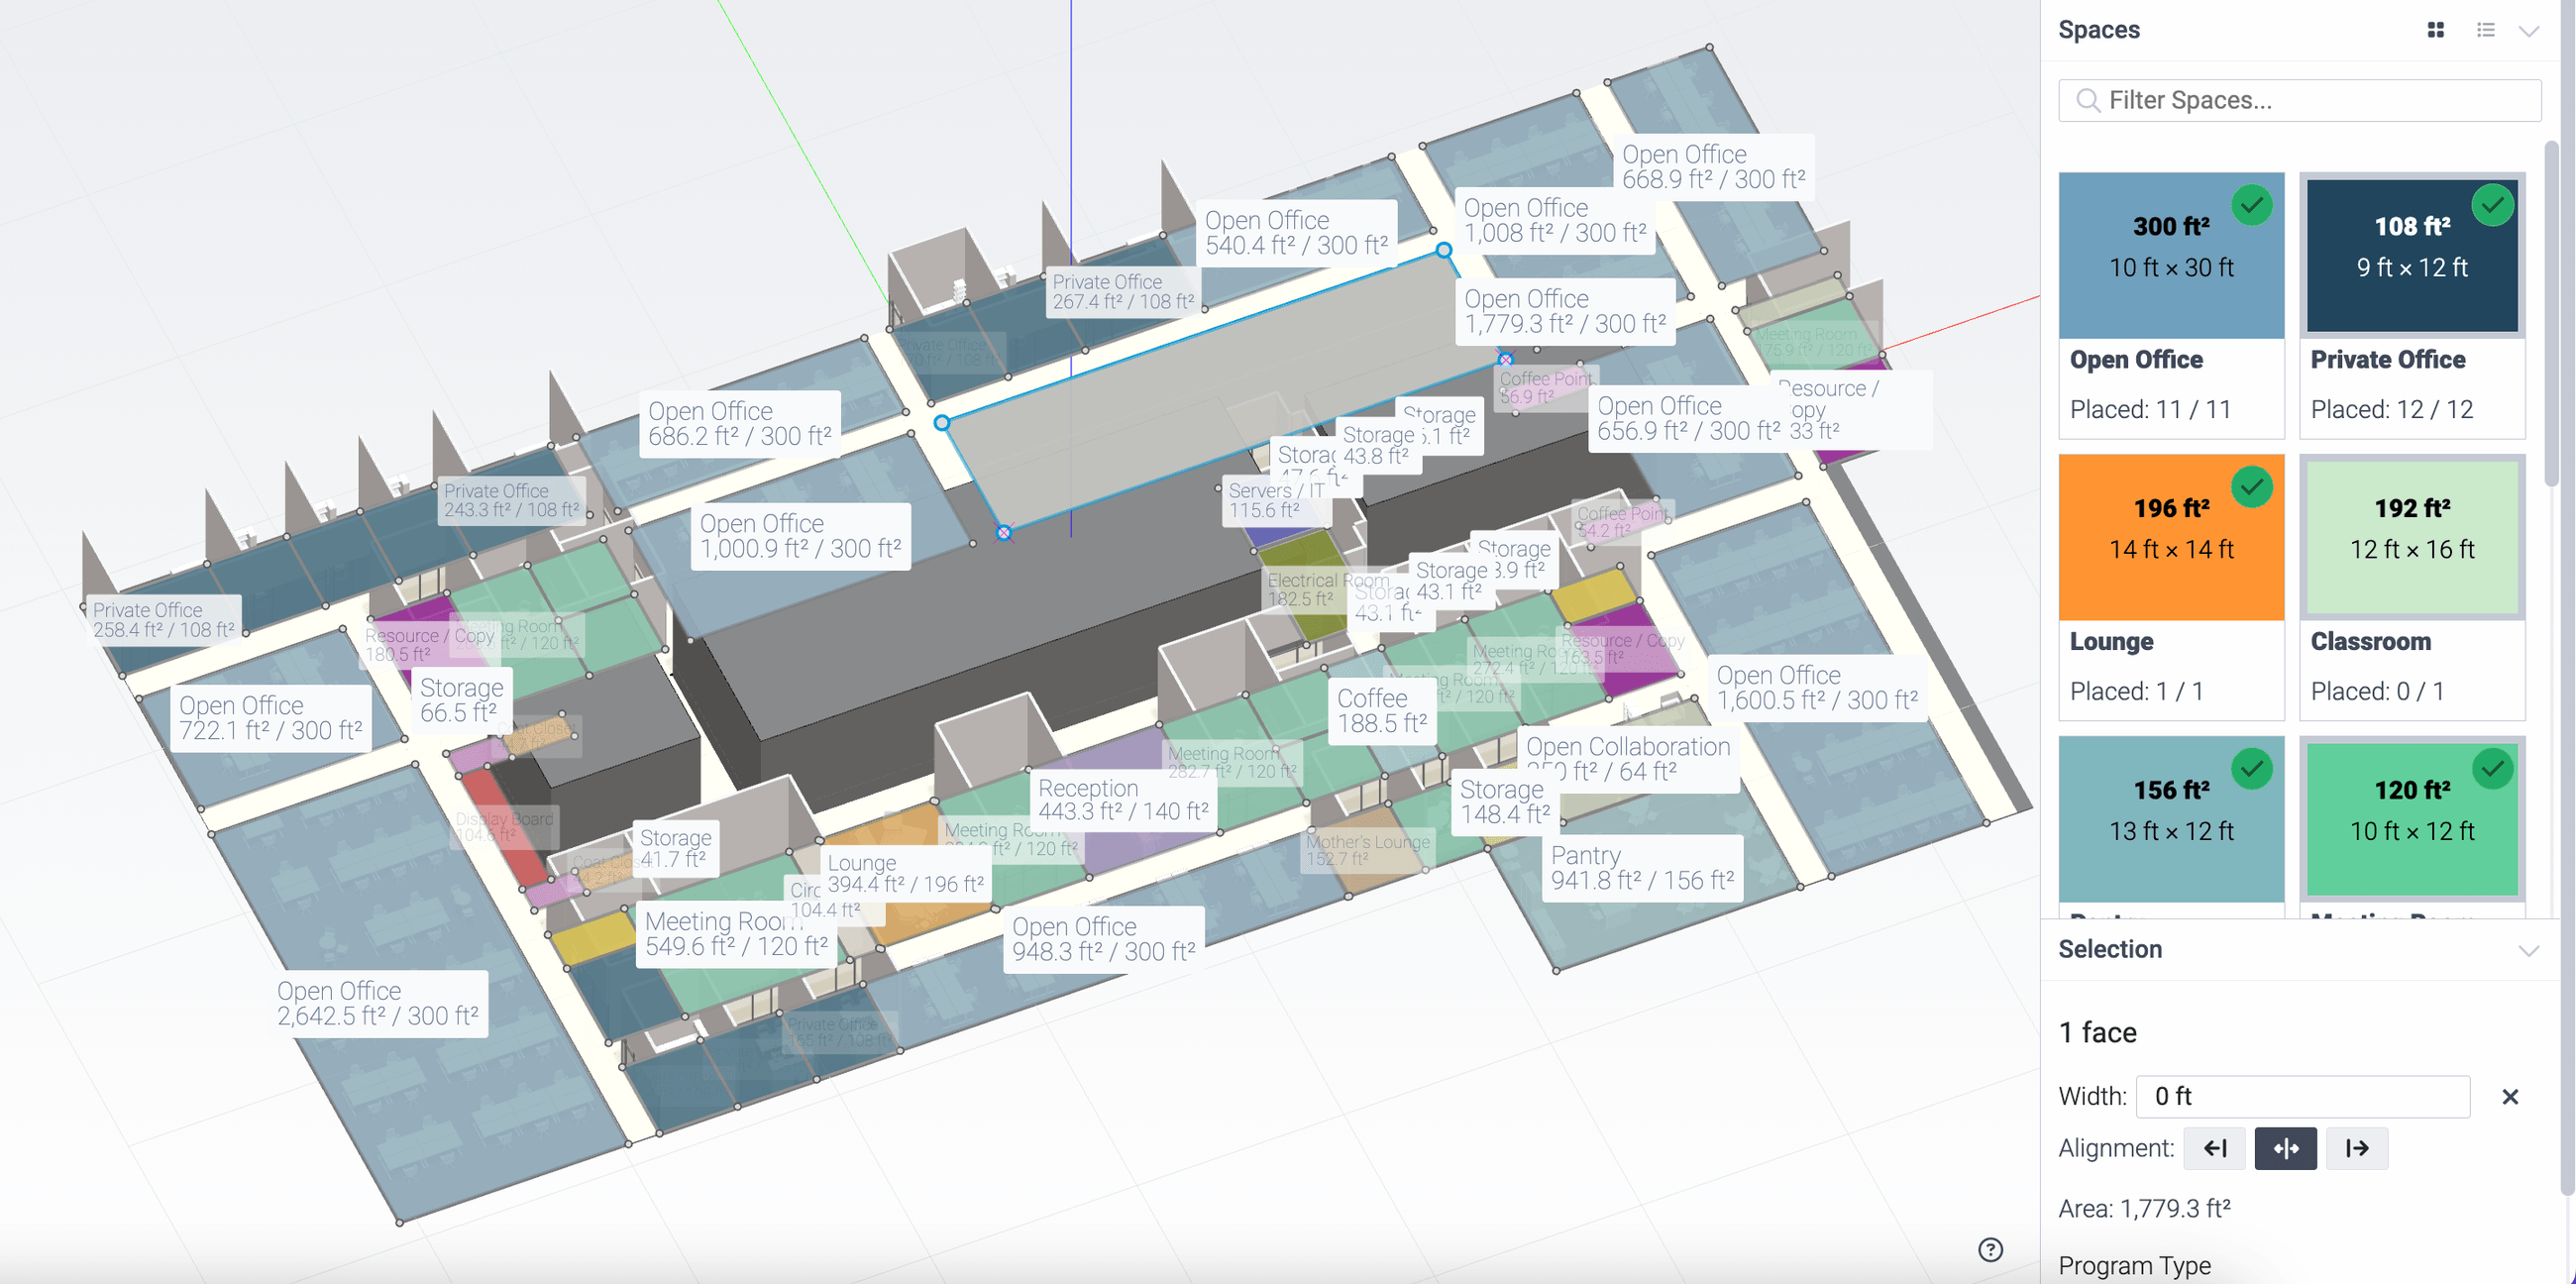Switch Spaces panel to list view

2485,30
